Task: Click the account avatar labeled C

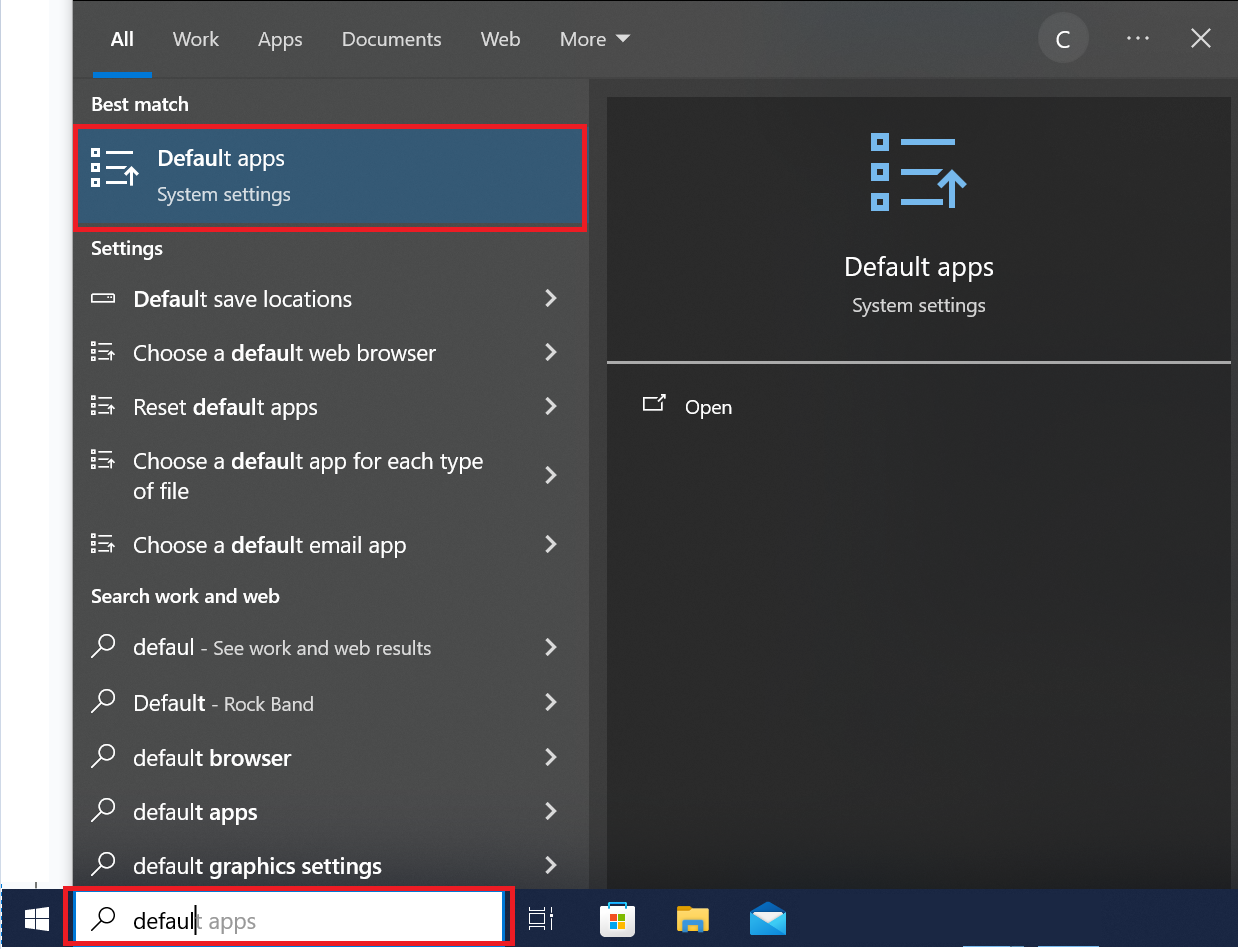Action: (1063, 40)
